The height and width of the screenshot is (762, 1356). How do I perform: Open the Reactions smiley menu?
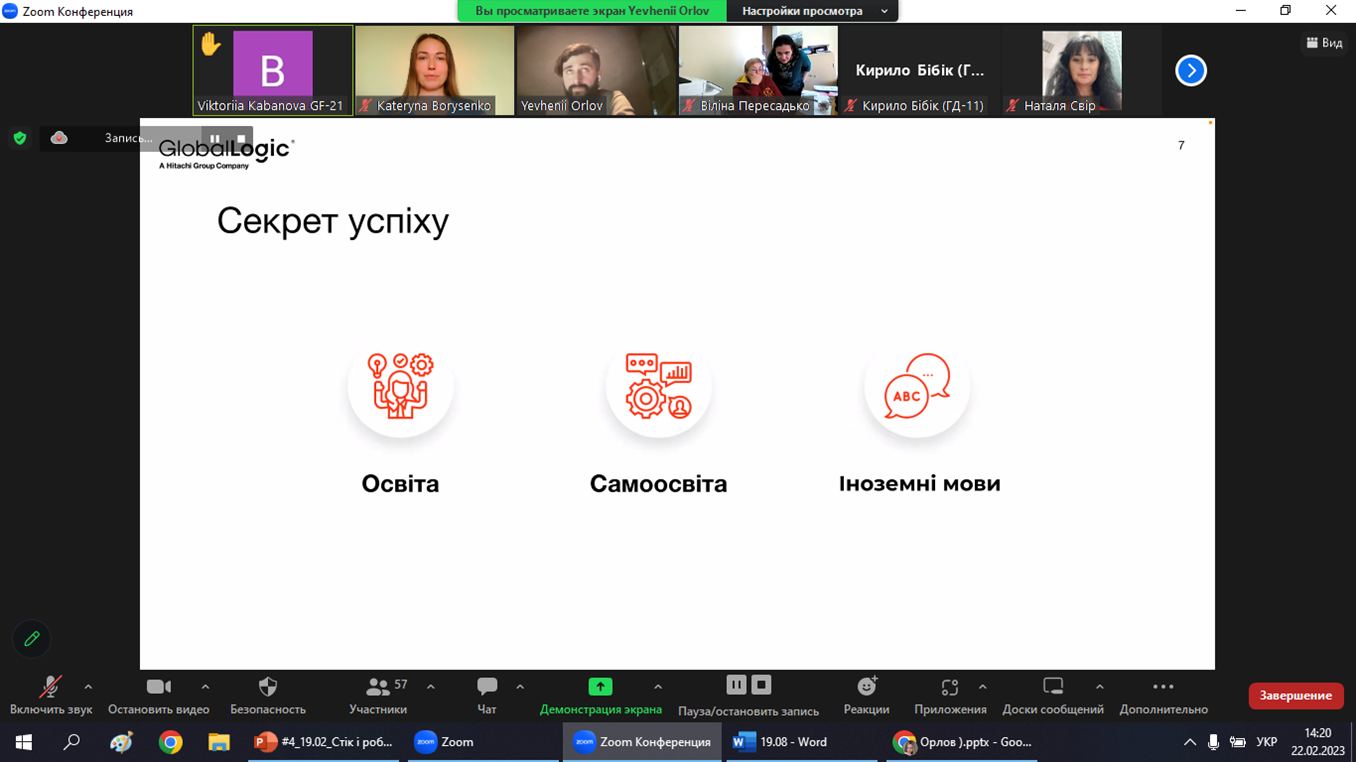866,688
